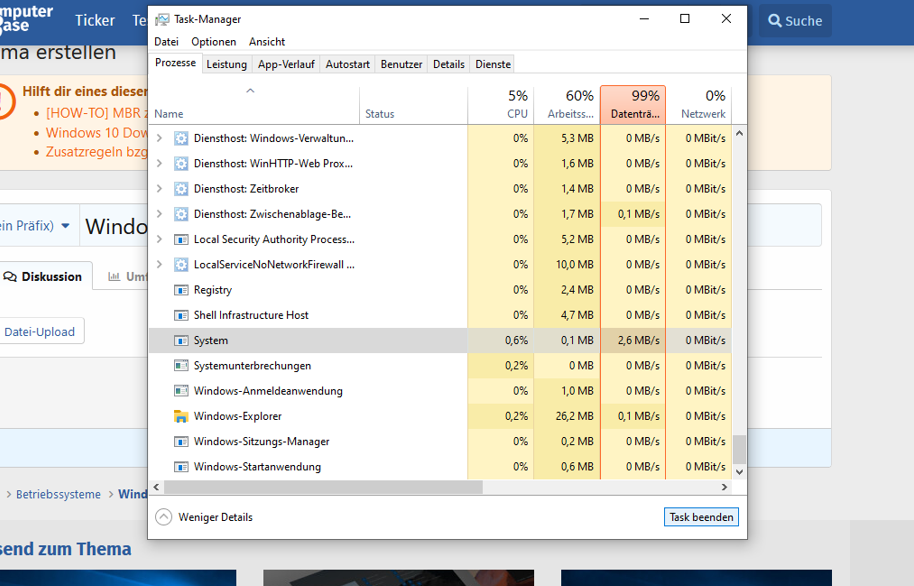Sort by the CPU column header
914x586 pixels.
501,104
